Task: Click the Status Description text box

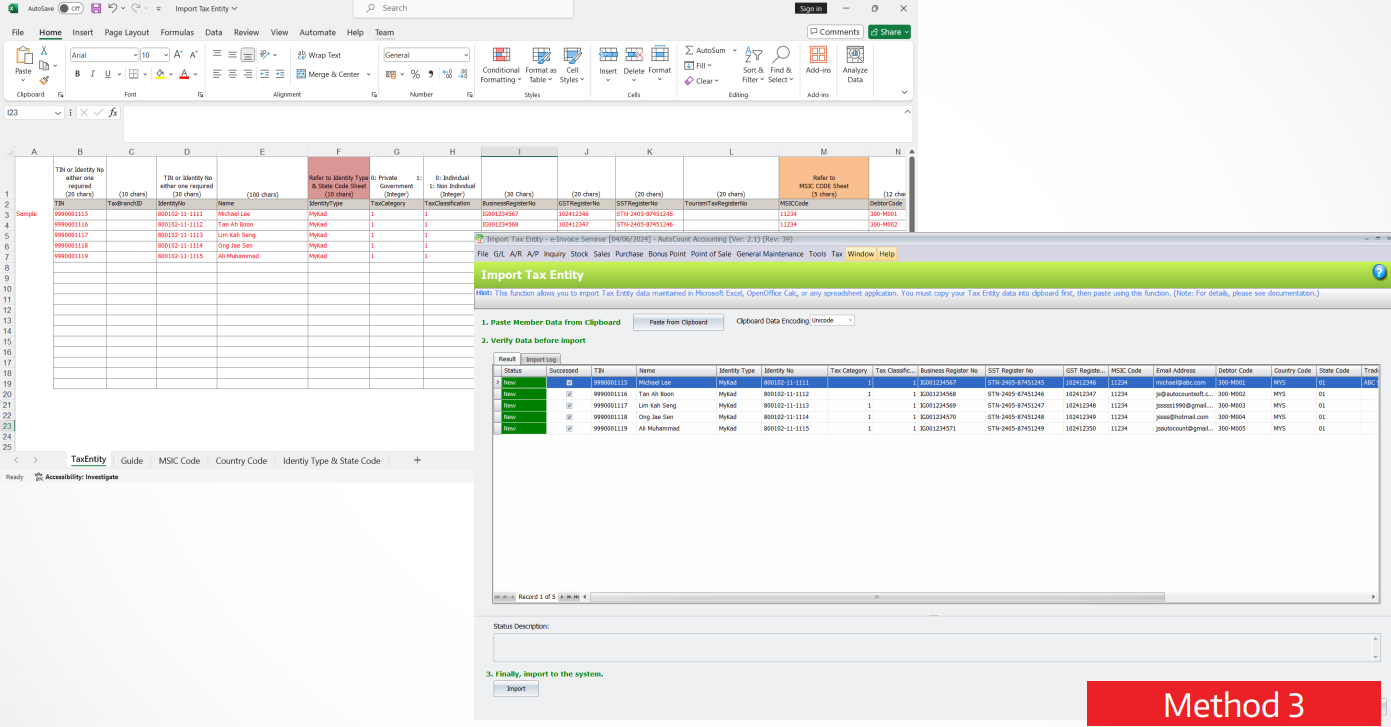Action: pos(936,647)
